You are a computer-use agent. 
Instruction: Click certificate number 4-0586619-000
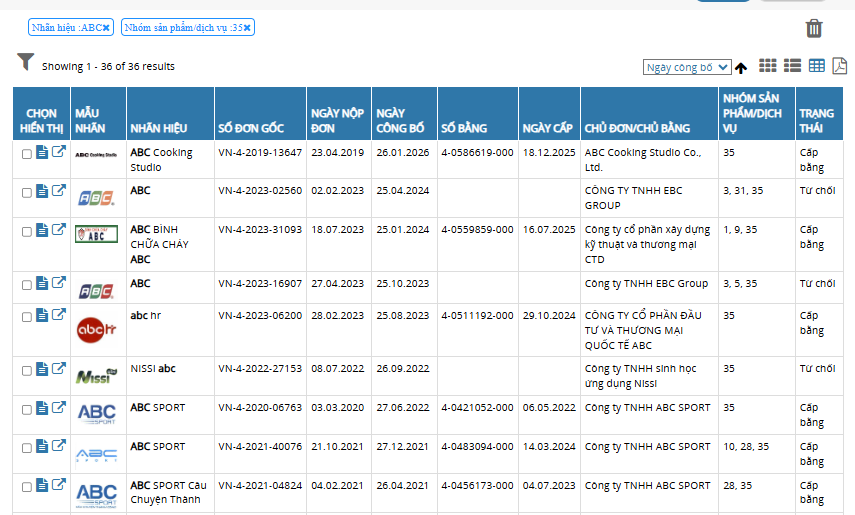point(477,153)
